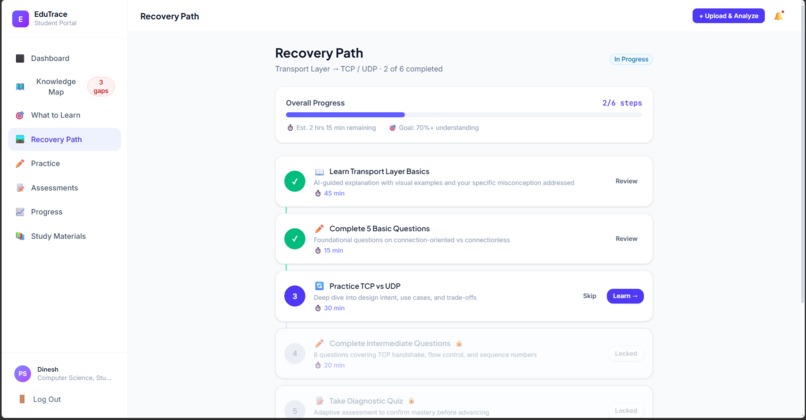Click the lock icon on Take Diagnostic Quiz
This screenshot has height=420, width=806.
click(411, 400)
